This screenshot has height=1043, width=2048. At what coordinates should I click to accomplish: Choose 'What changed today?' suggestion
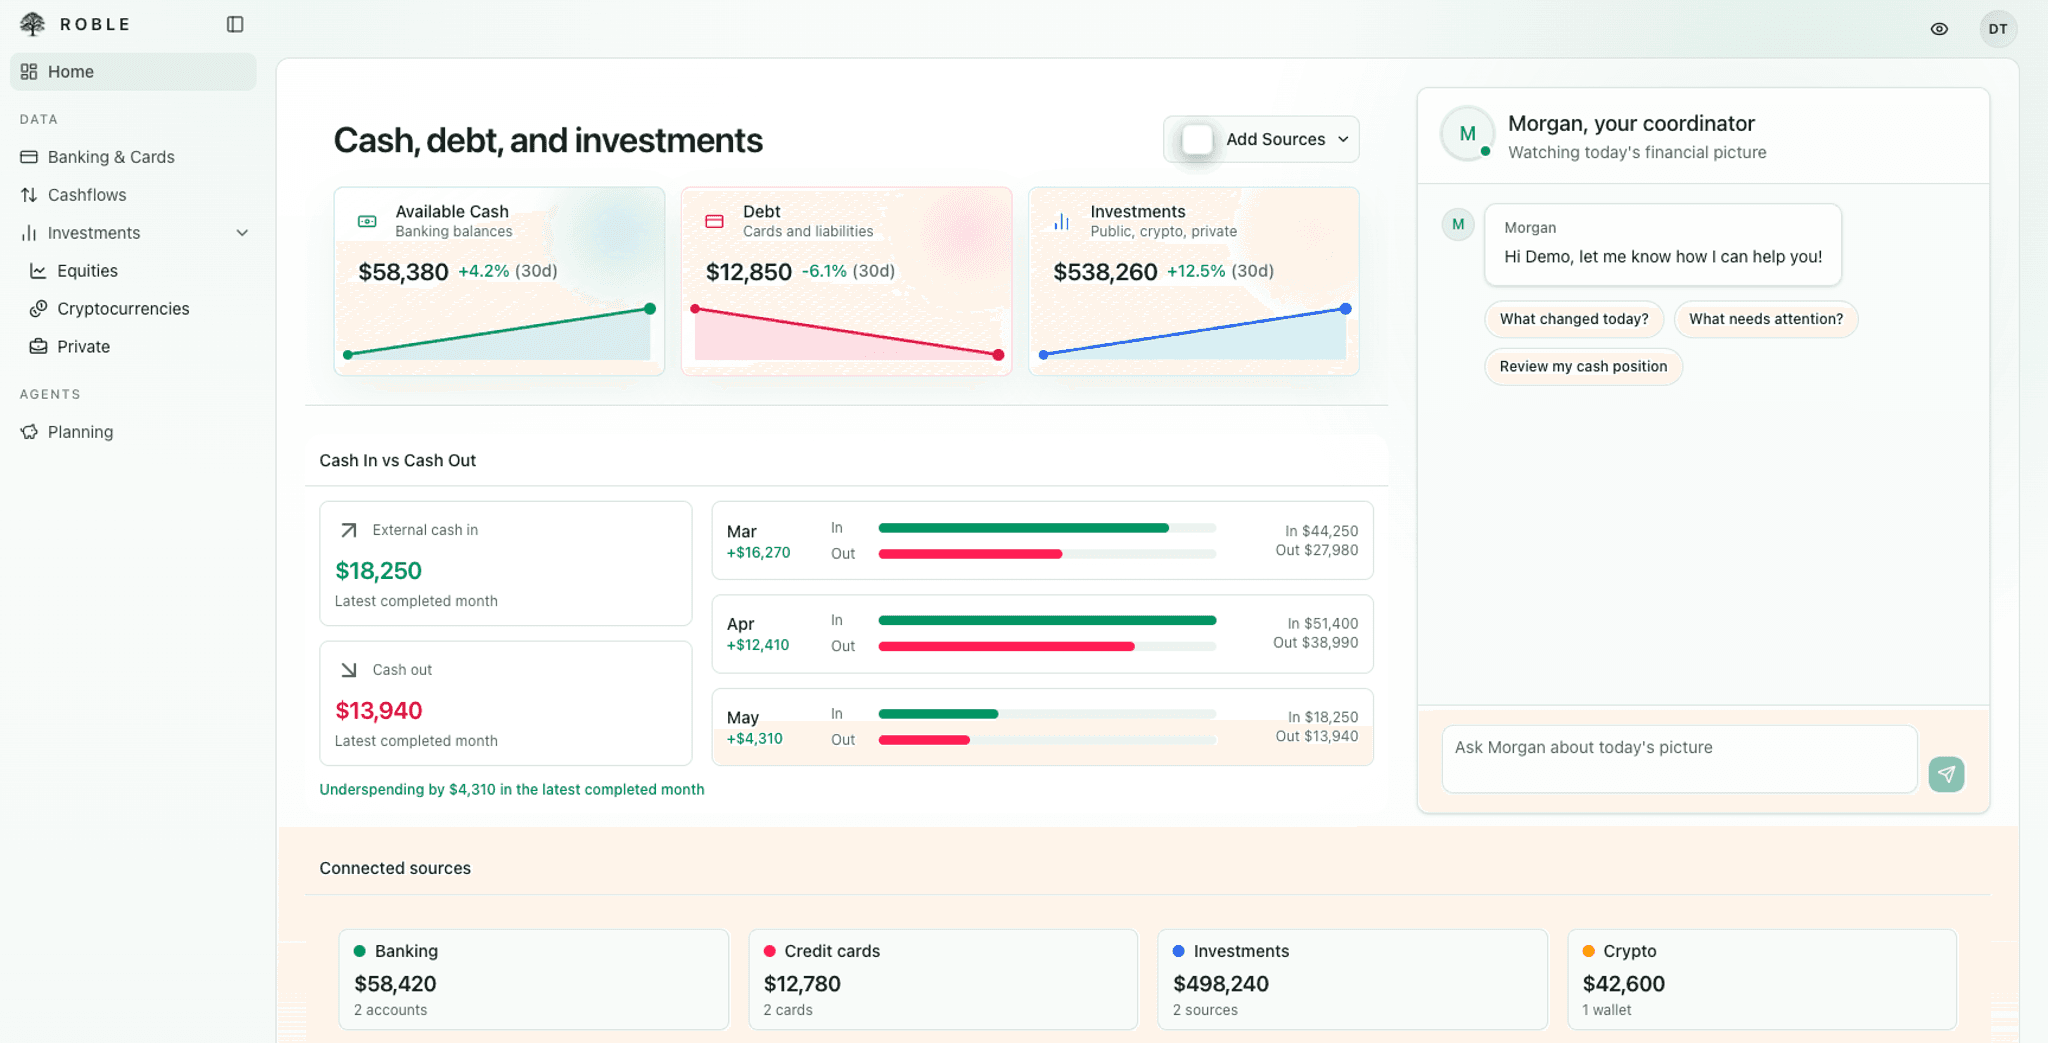pos(1574,319)
